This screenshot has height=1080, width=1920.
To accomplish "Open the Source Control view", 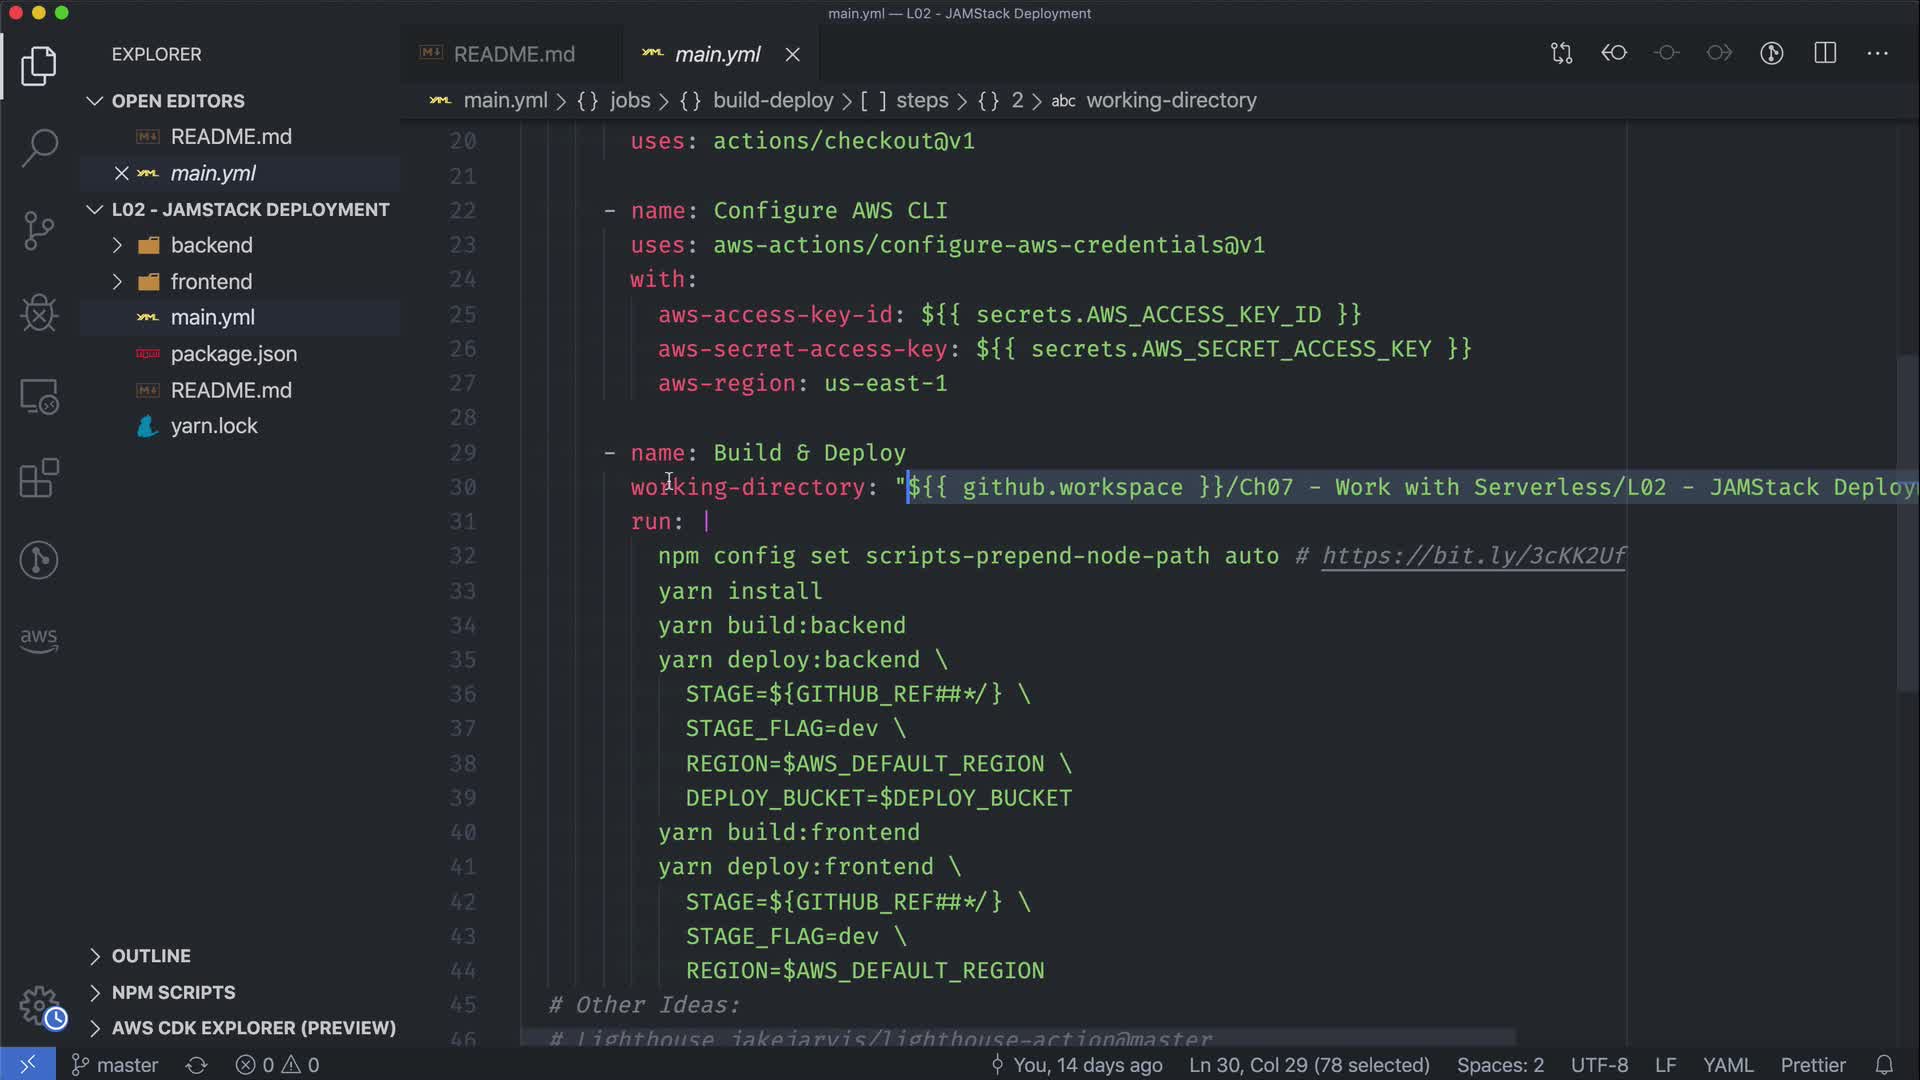I will tap(39, 231).
